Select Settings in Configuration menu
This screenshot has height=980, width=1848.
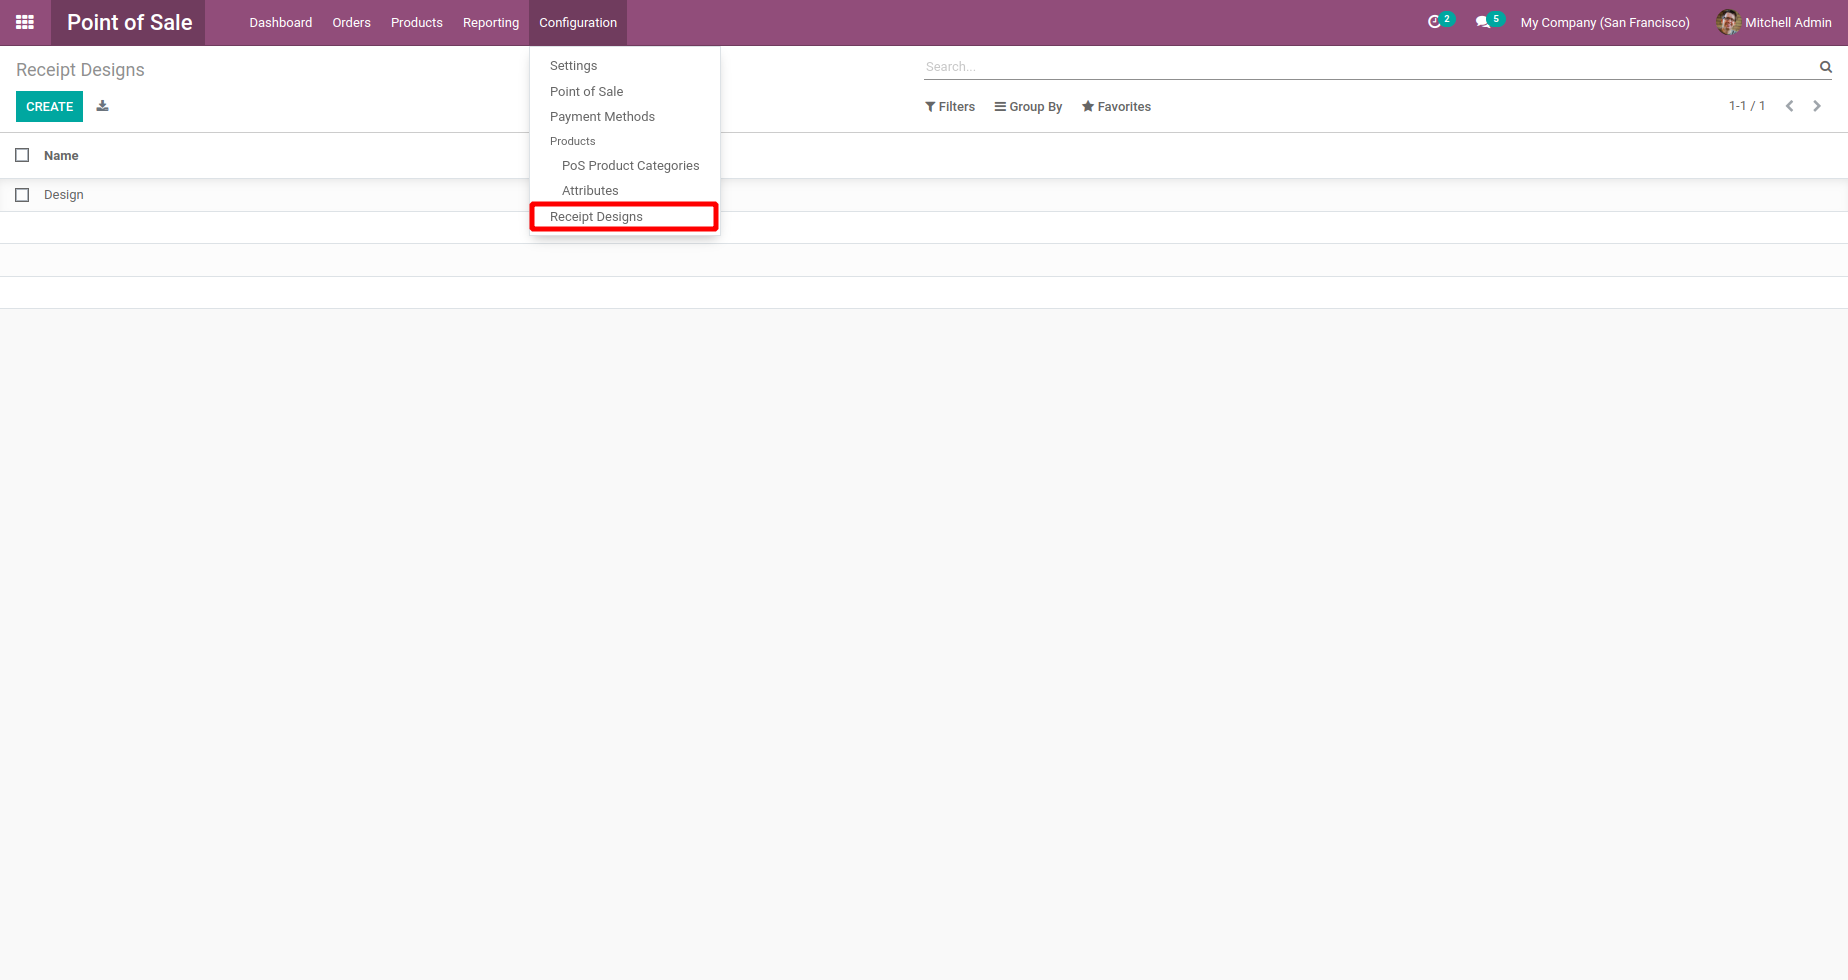point(573,66)
